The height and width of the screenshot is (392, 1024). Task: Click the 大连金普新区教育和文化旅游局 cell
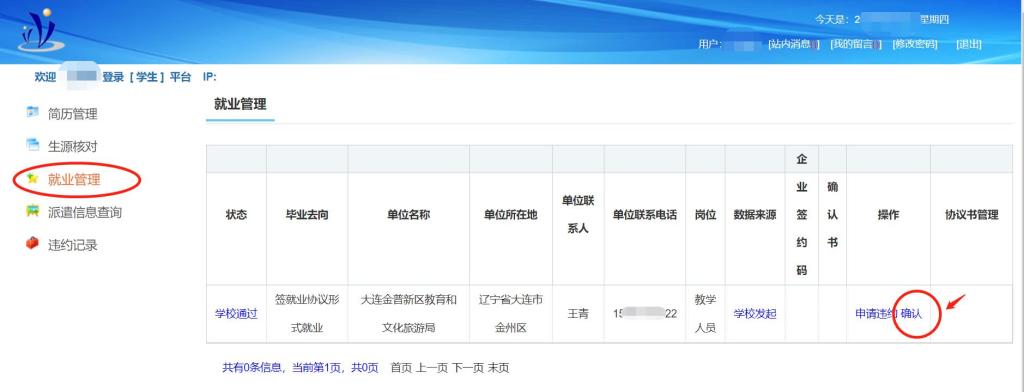(408, 314)
